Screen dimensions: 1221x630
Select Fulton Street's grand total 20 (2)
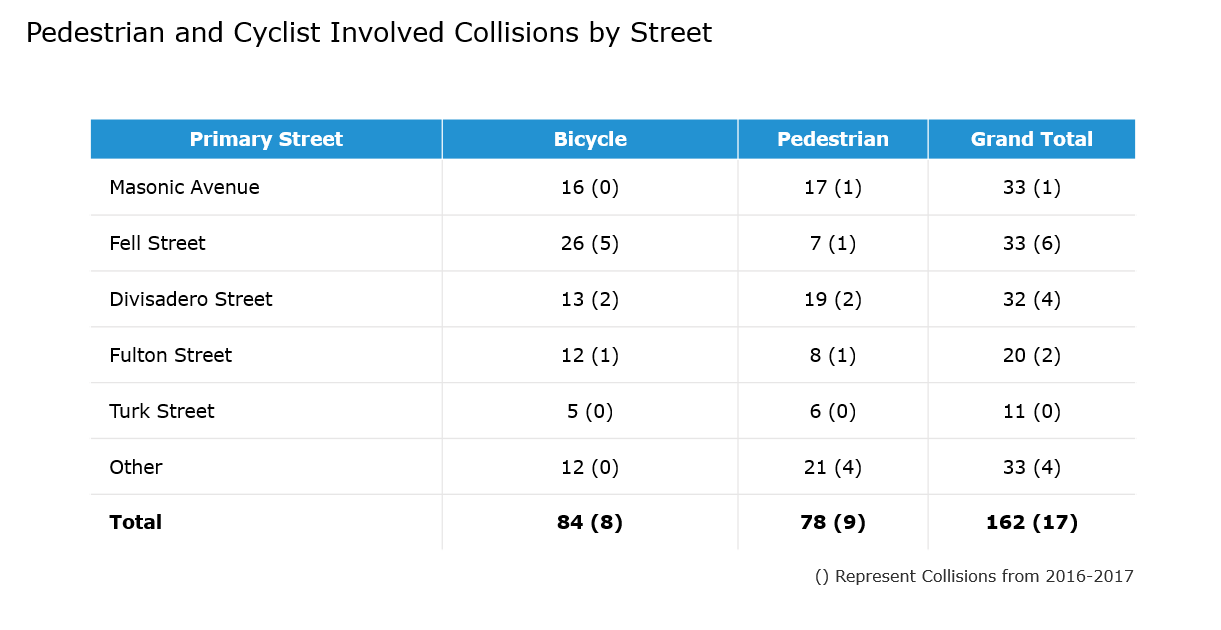pyautogui.click(x=1031, y=355)
